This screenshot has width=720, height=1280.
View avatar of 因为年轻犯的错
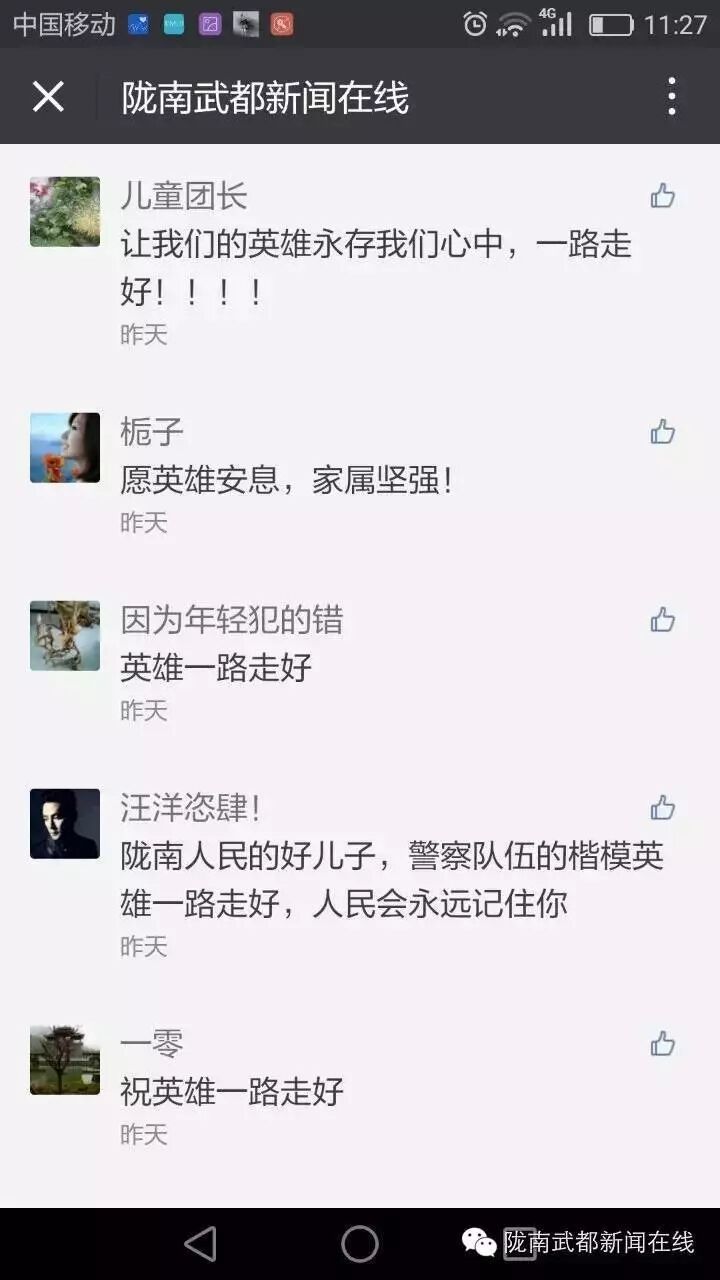(65, 636)
